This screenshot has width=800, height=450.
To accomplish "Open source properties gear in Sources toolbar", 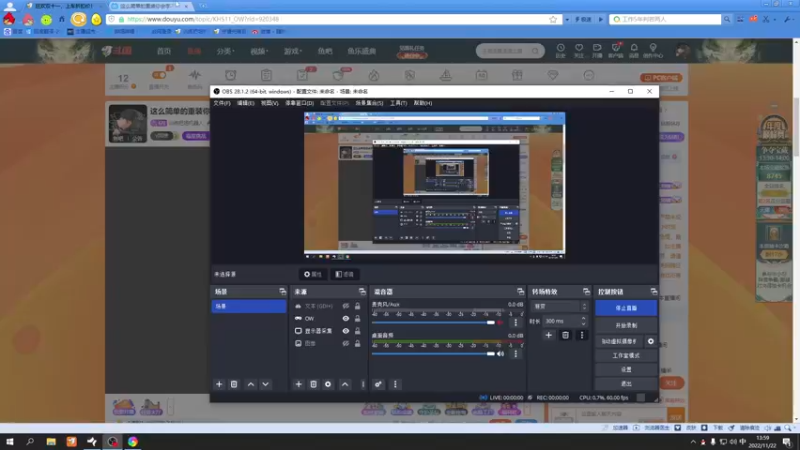I will click(x=328, y=384).
